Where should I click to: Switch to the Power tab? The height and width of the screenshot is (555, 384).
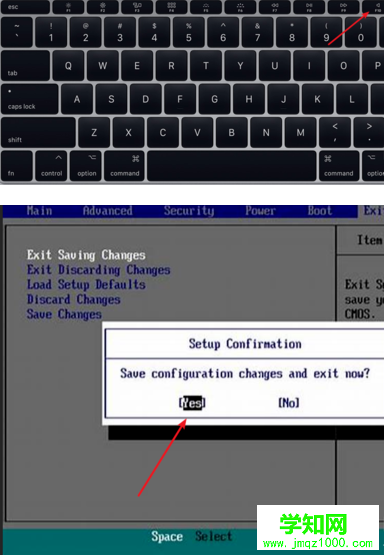point(260,211)
